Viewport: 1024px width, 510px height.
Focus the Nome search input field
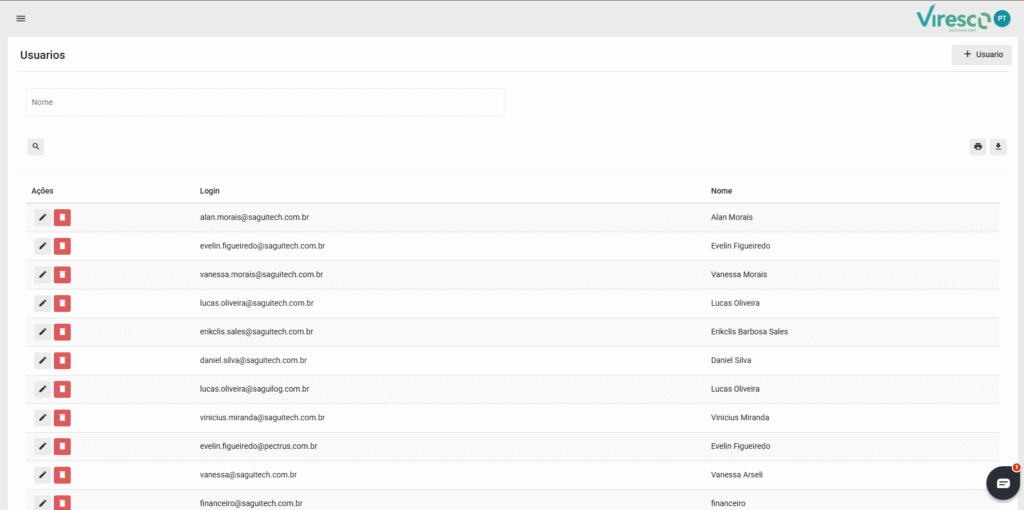[265, 102]
